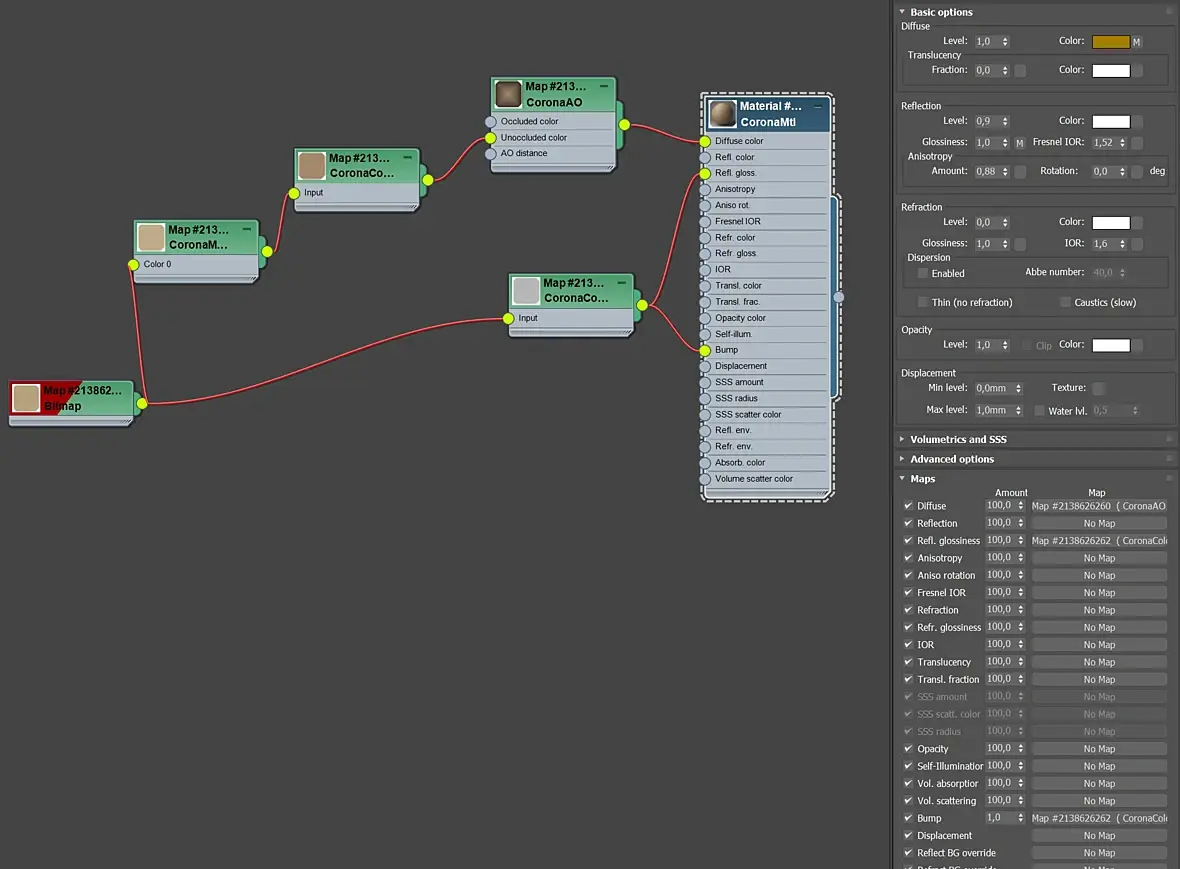Collapse the Basic options rollout

[x=902, y=12]
